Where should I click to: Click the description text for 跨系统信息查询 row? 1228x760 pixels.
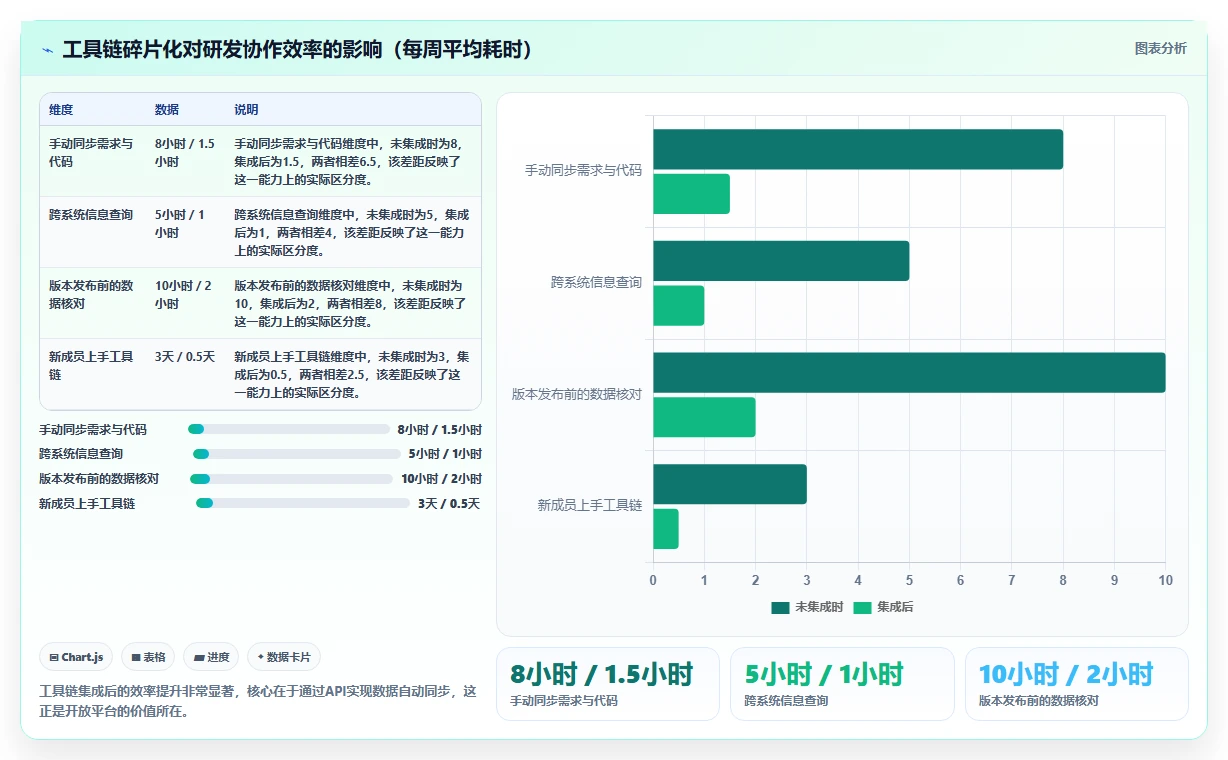pos(351,233)
